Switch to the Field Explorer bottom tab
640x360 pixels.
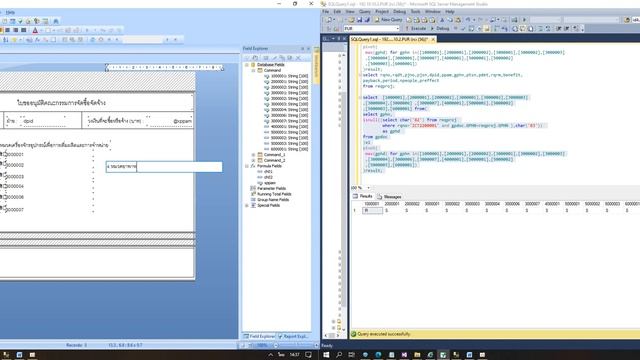(x=259, y=336)
